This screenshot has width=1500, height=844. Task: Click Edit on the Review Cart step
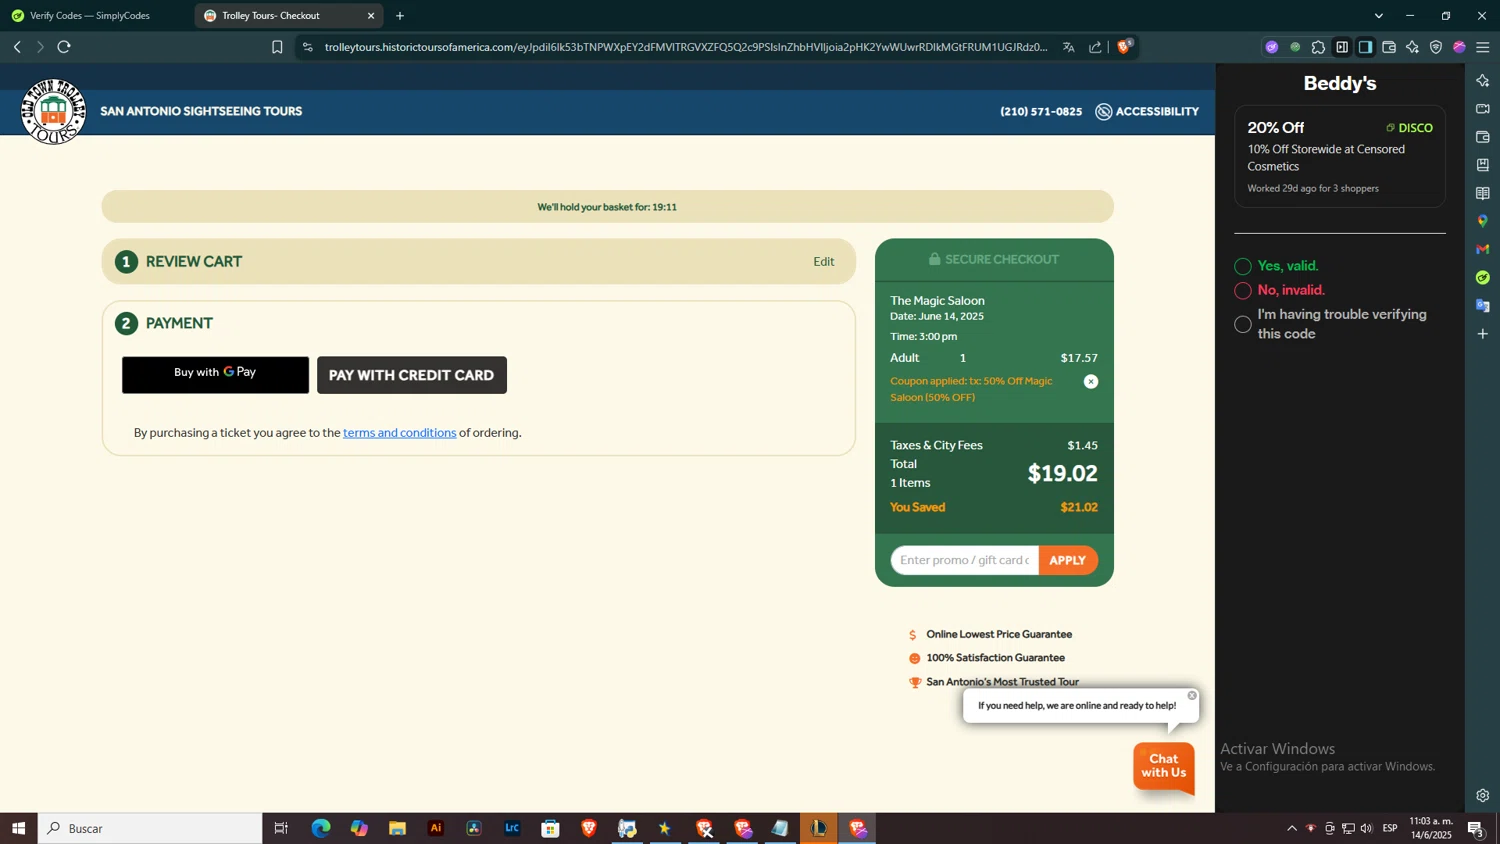click(824, 262)
